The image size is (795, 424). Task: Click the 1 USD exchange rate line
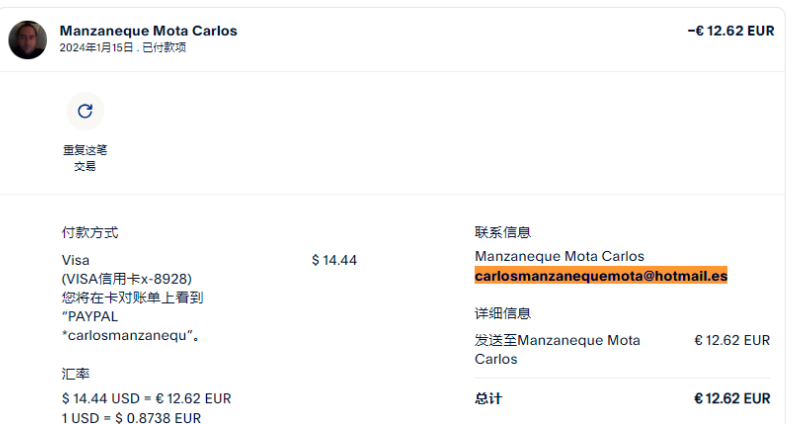click(x=131, y=417)
